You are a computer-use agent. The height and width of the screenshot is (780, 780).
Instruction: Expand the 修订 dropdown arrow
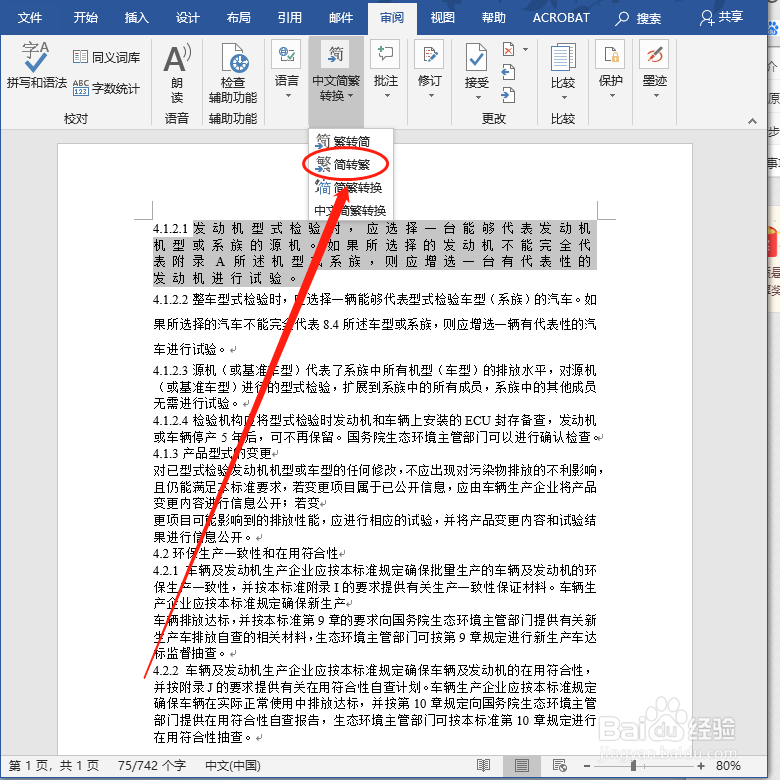pos(431,96)
